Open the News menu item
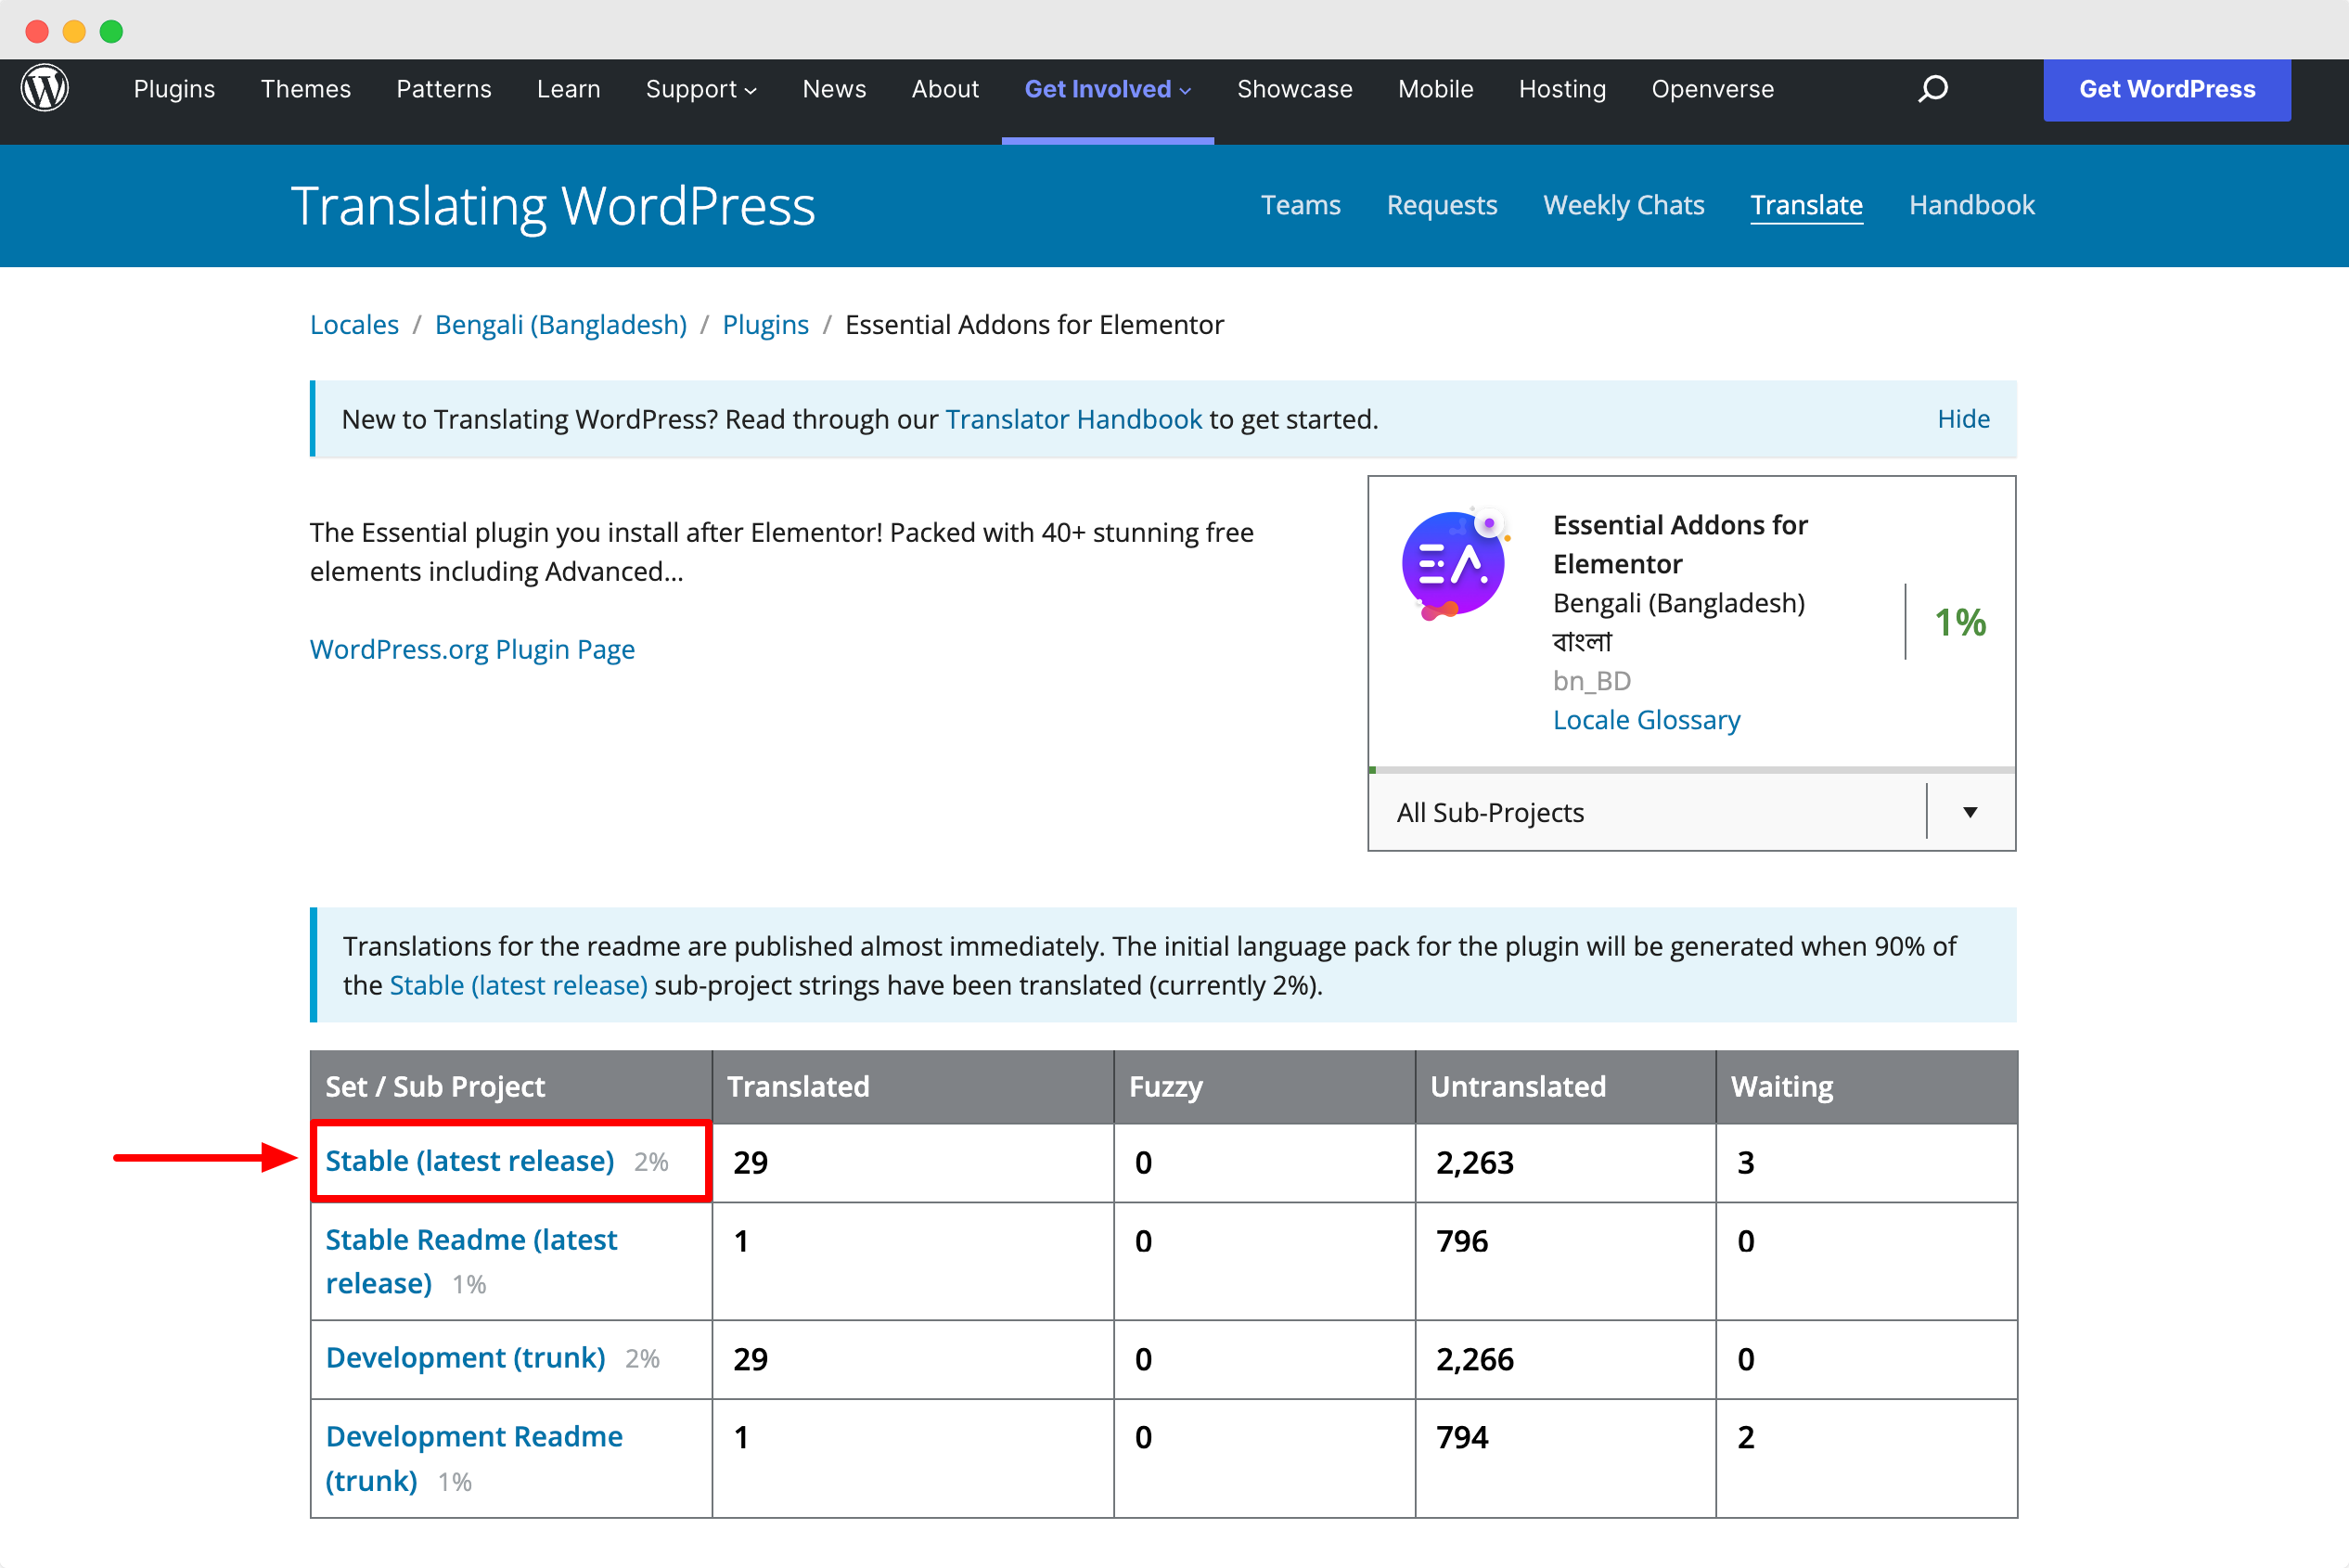The width and height of the screenshot is (2349, 1568). point(834,89)
